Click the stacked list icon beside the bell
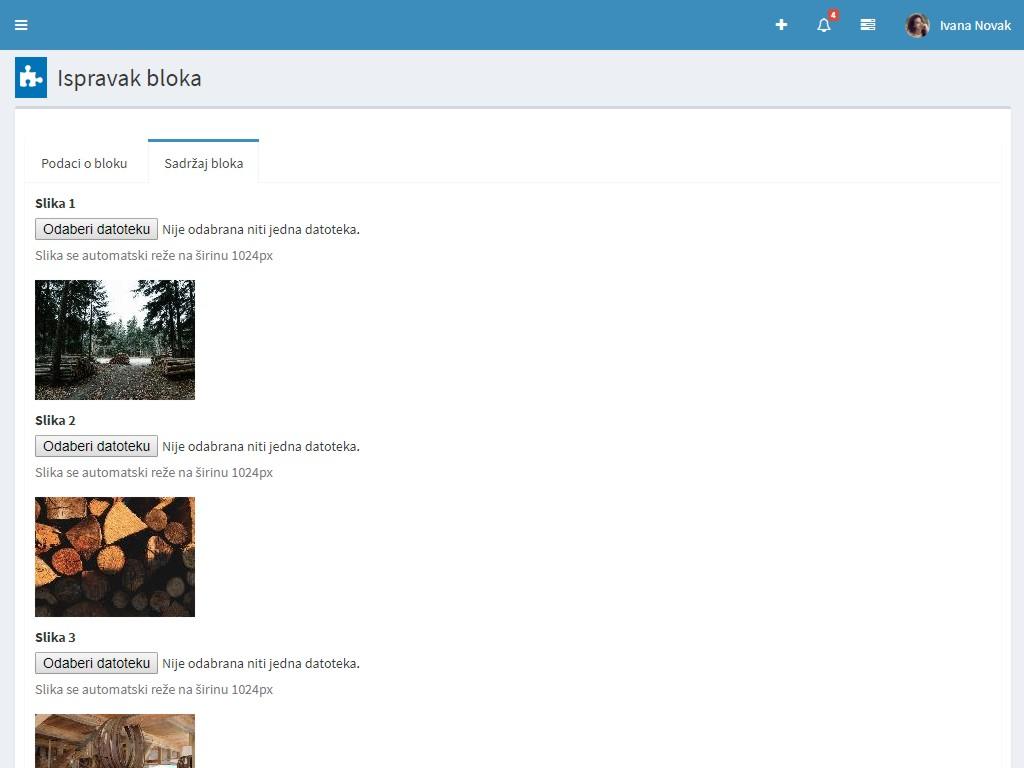The image size is (1024, 768). (868, 25)
